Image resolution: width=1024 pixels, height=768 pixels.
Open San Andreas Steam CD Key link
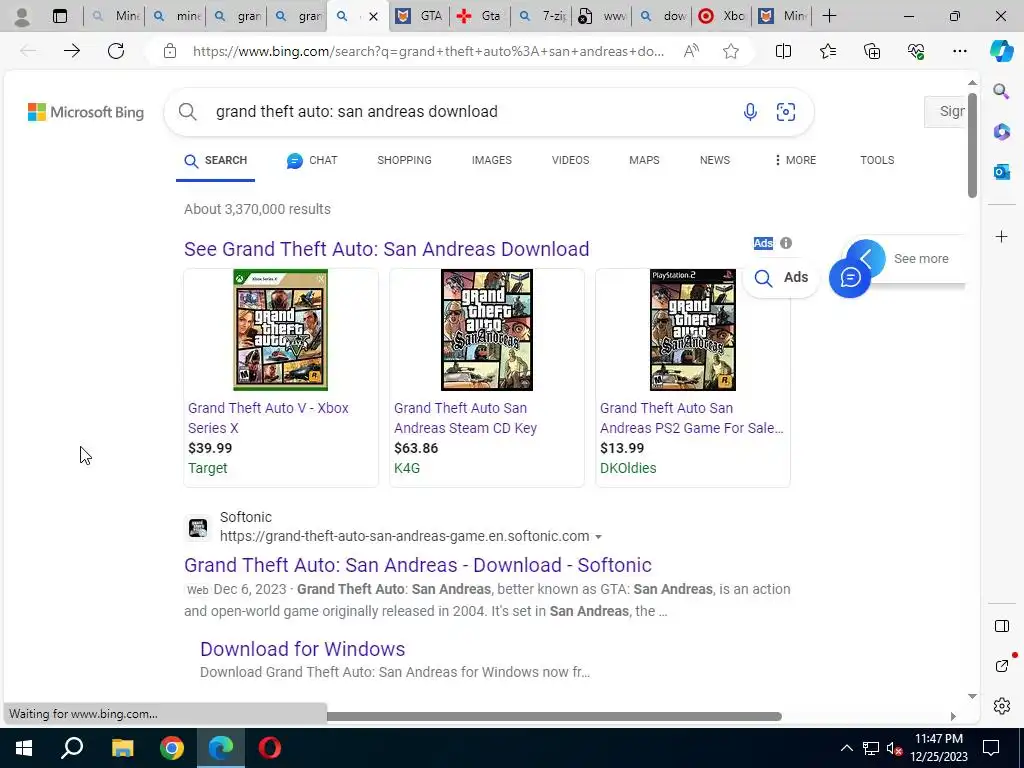point(466,418)
